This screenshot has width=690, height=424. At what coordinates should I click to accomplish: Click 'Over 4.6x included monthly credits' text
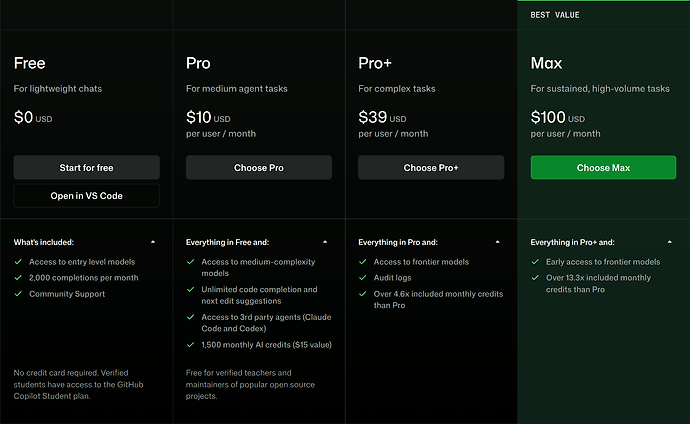(438, 300)
